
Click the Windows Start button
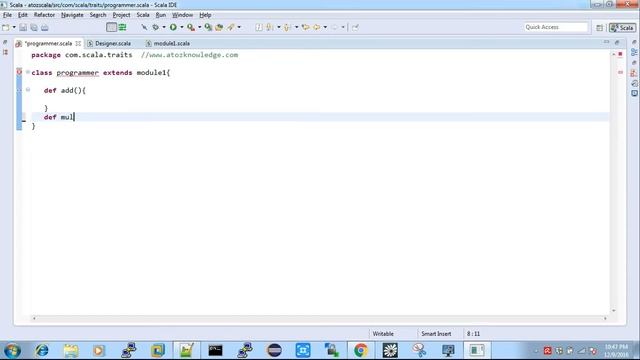pyautogui.click(x=12, y=351)
